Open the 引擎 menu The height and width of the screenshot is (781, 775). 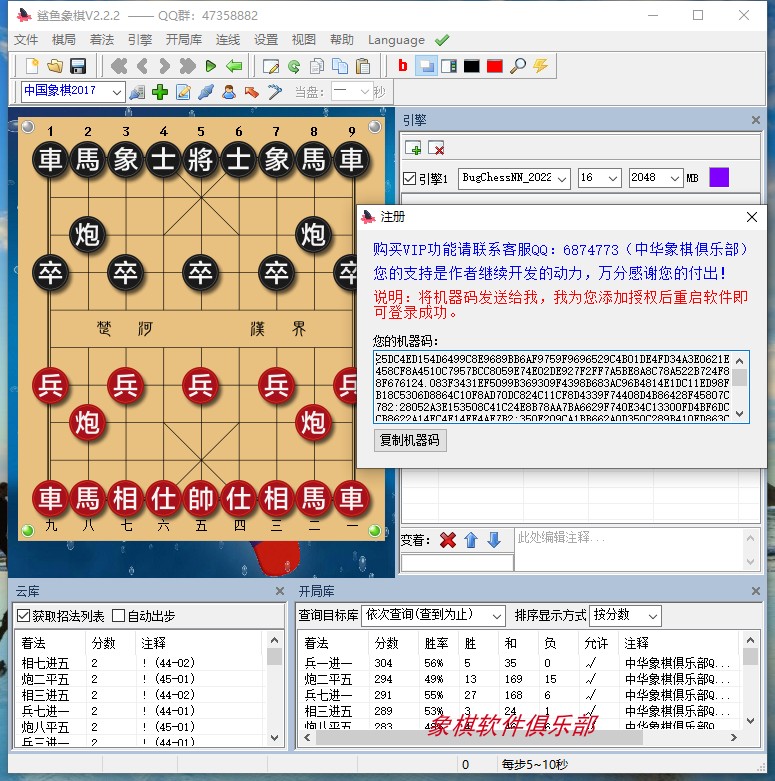click(140, 40)
